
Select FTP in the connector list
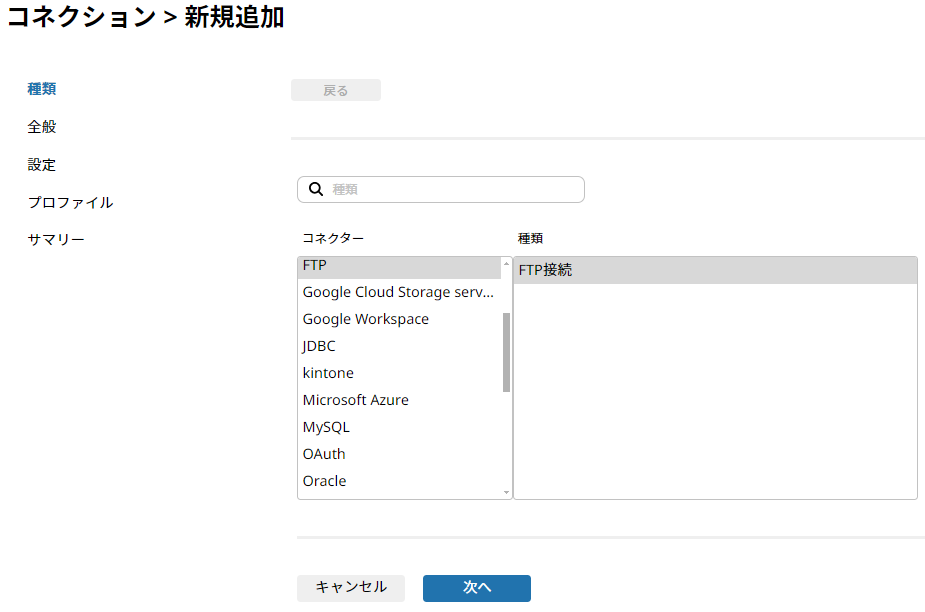[x=399, y=266]
